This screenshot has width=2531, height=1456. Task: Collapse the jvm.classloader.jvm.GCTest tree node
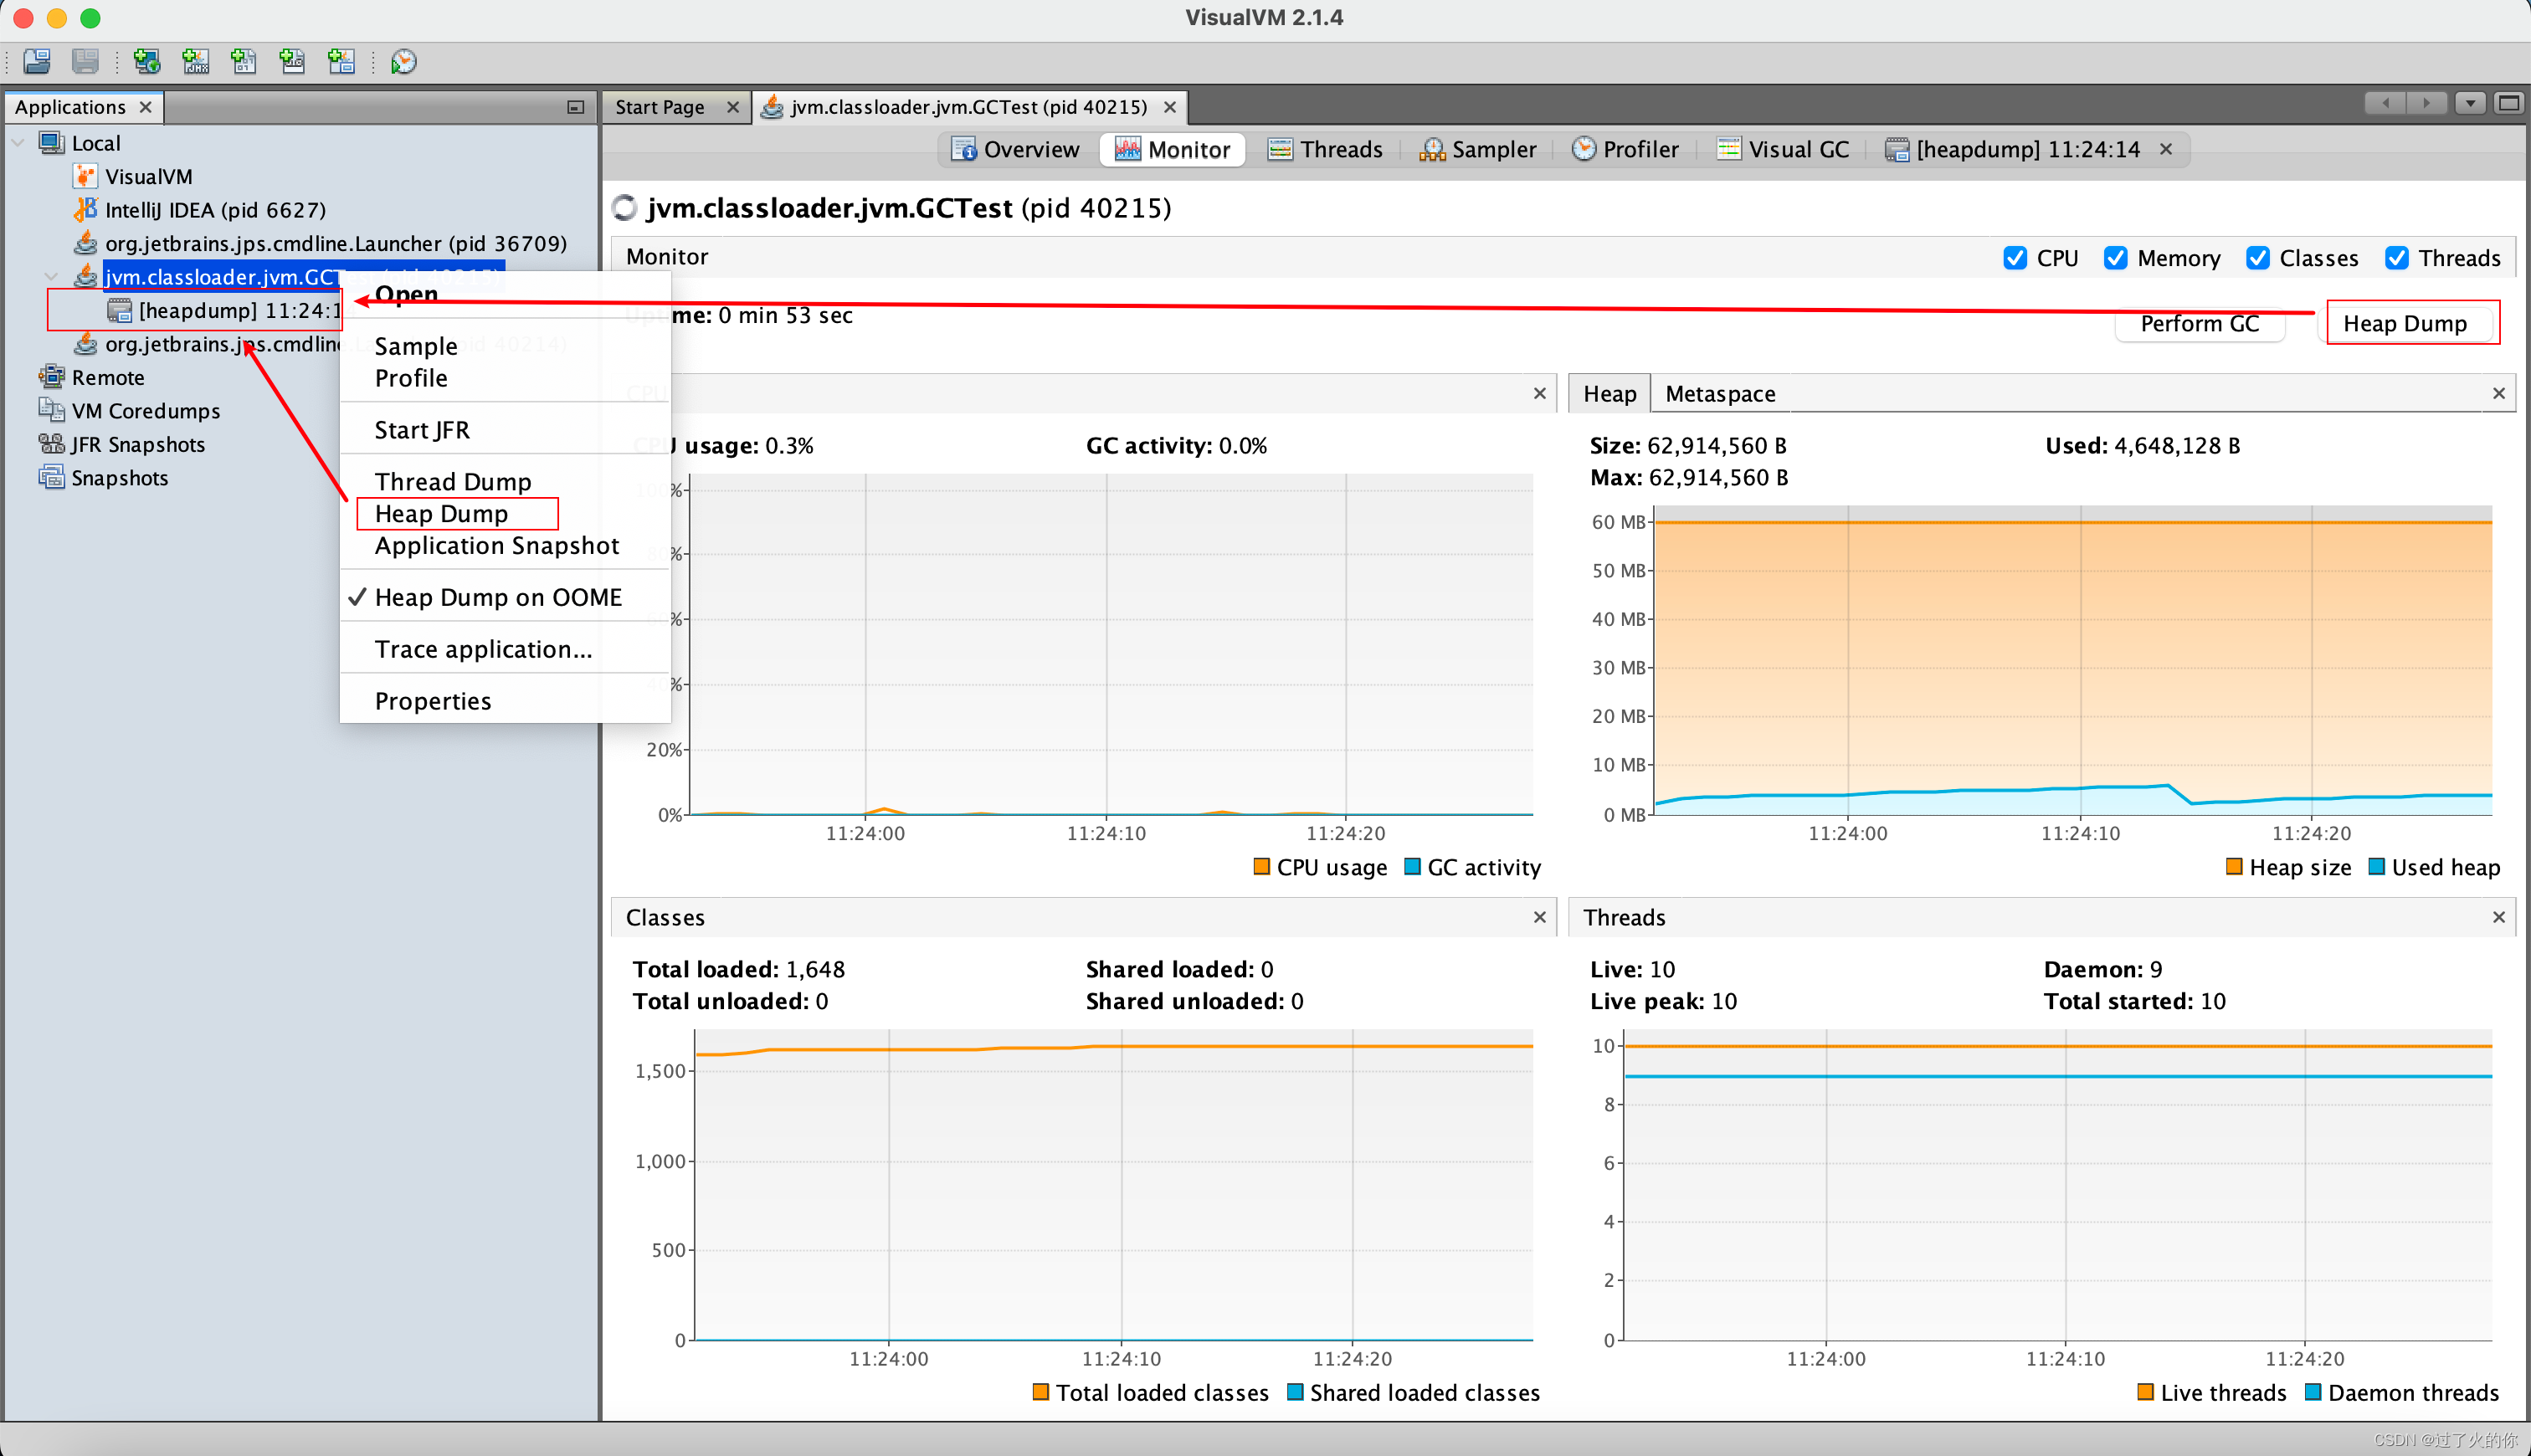click(x=51, y=277)
